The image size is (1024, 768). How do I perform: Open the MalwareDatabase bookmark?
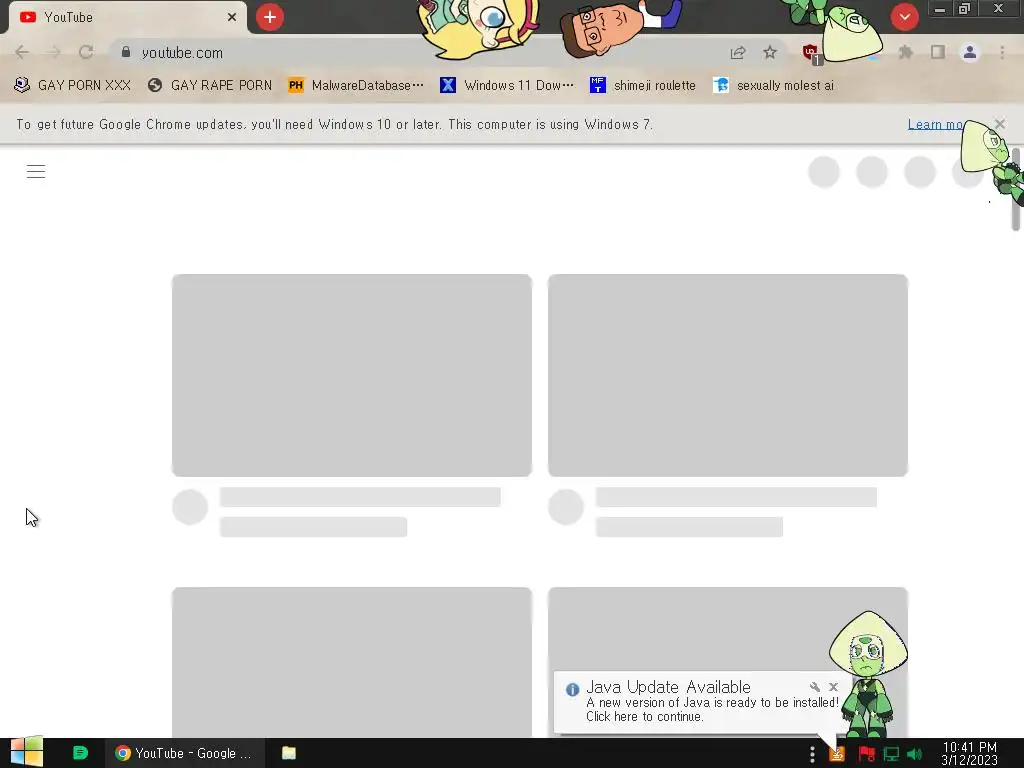(356, 85)
